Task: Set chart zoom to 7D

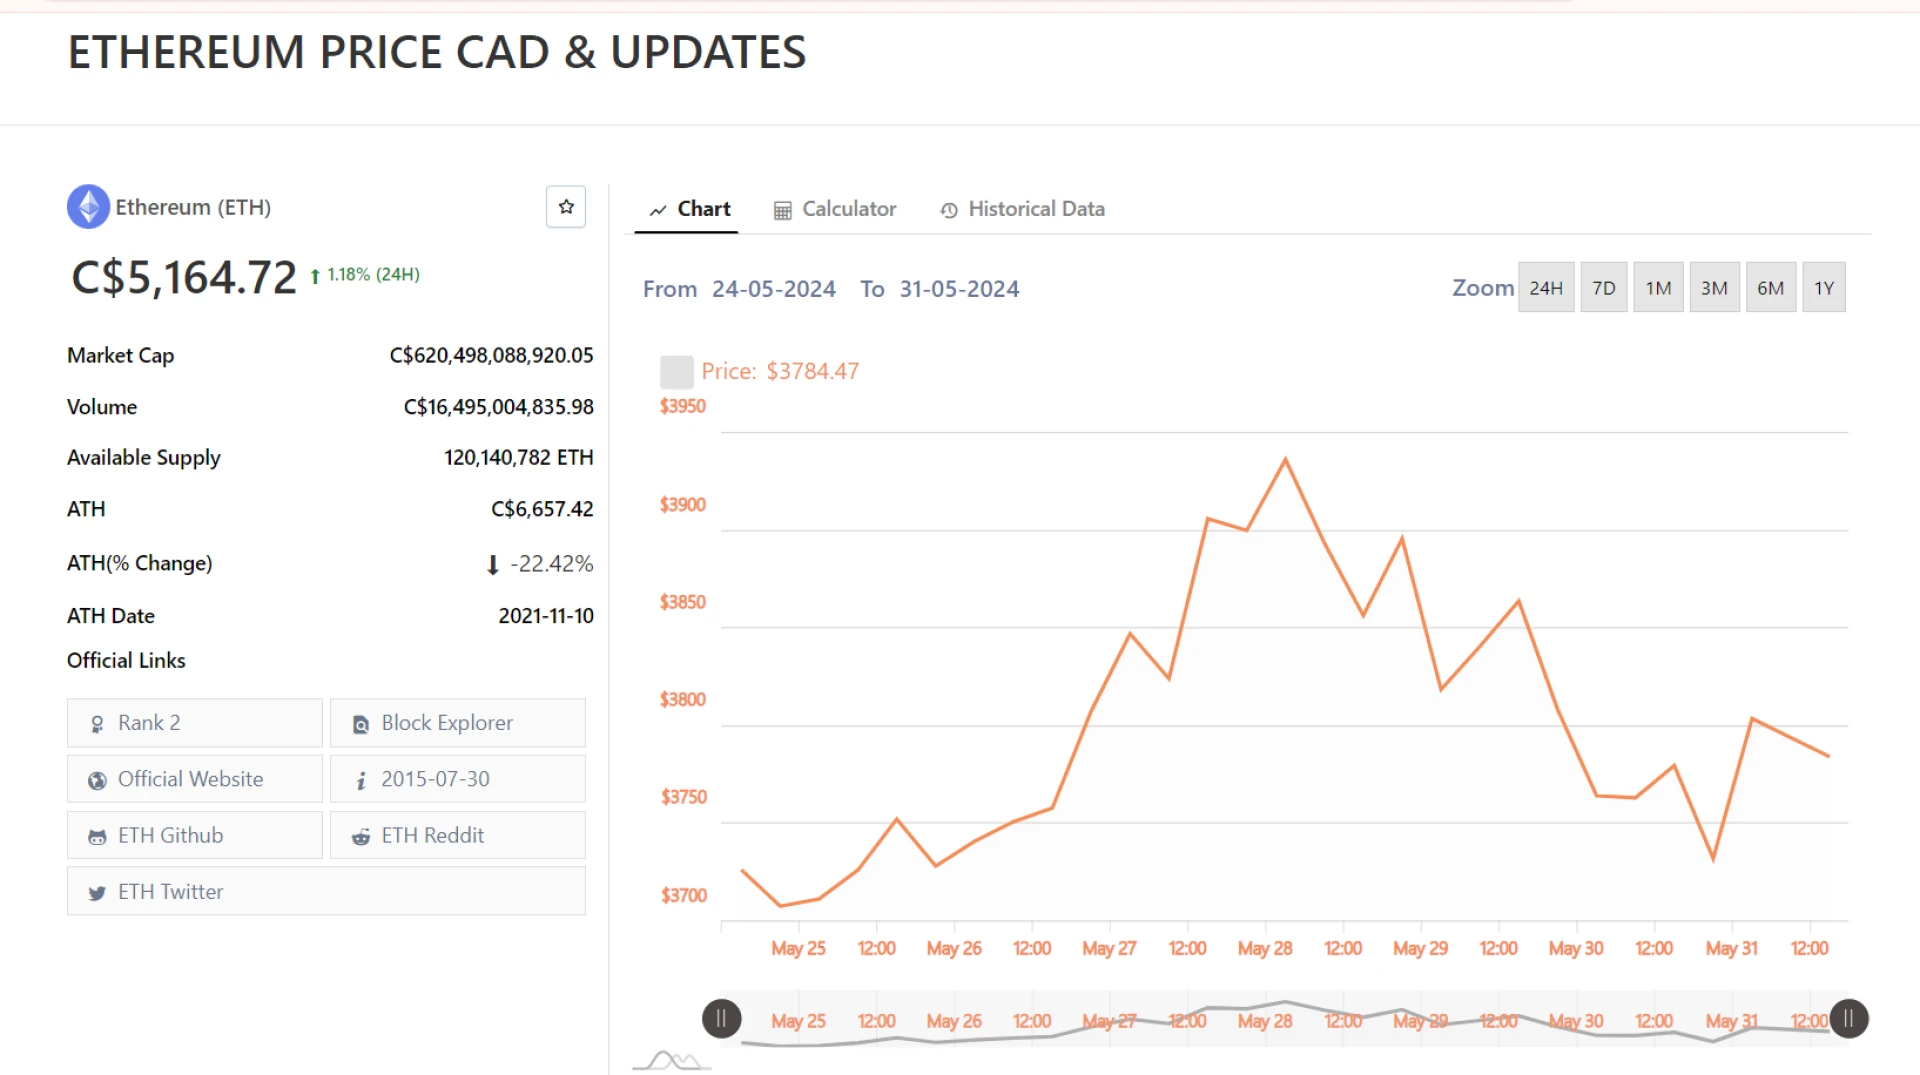Action: point(1603,287)
